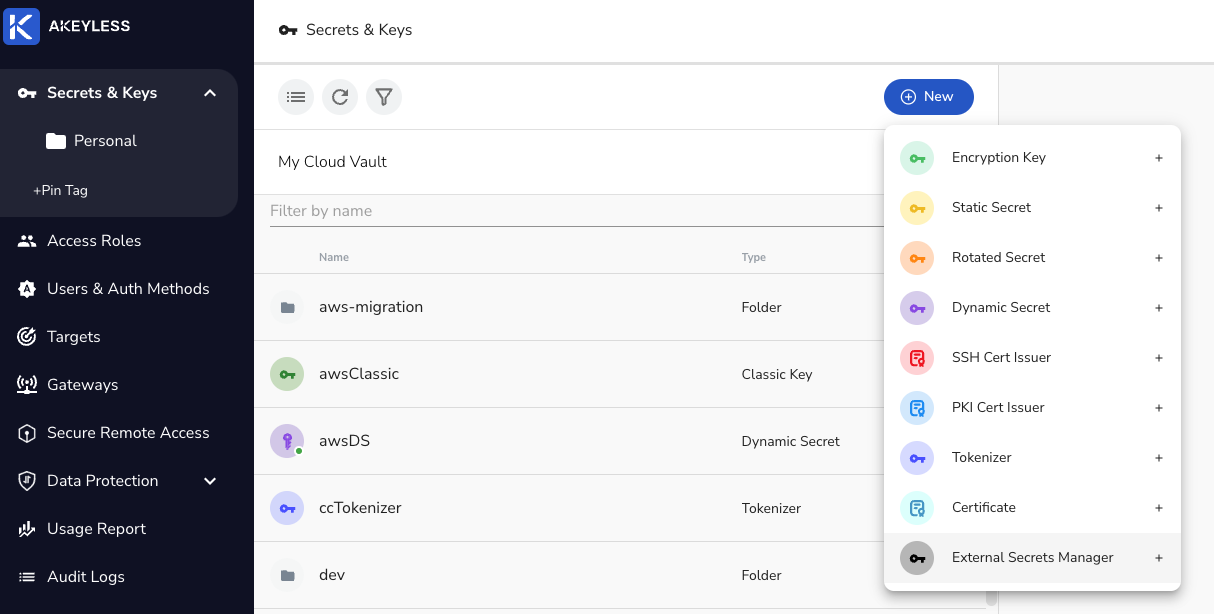Click the Secrets & Keys page title

click(359, 30)
